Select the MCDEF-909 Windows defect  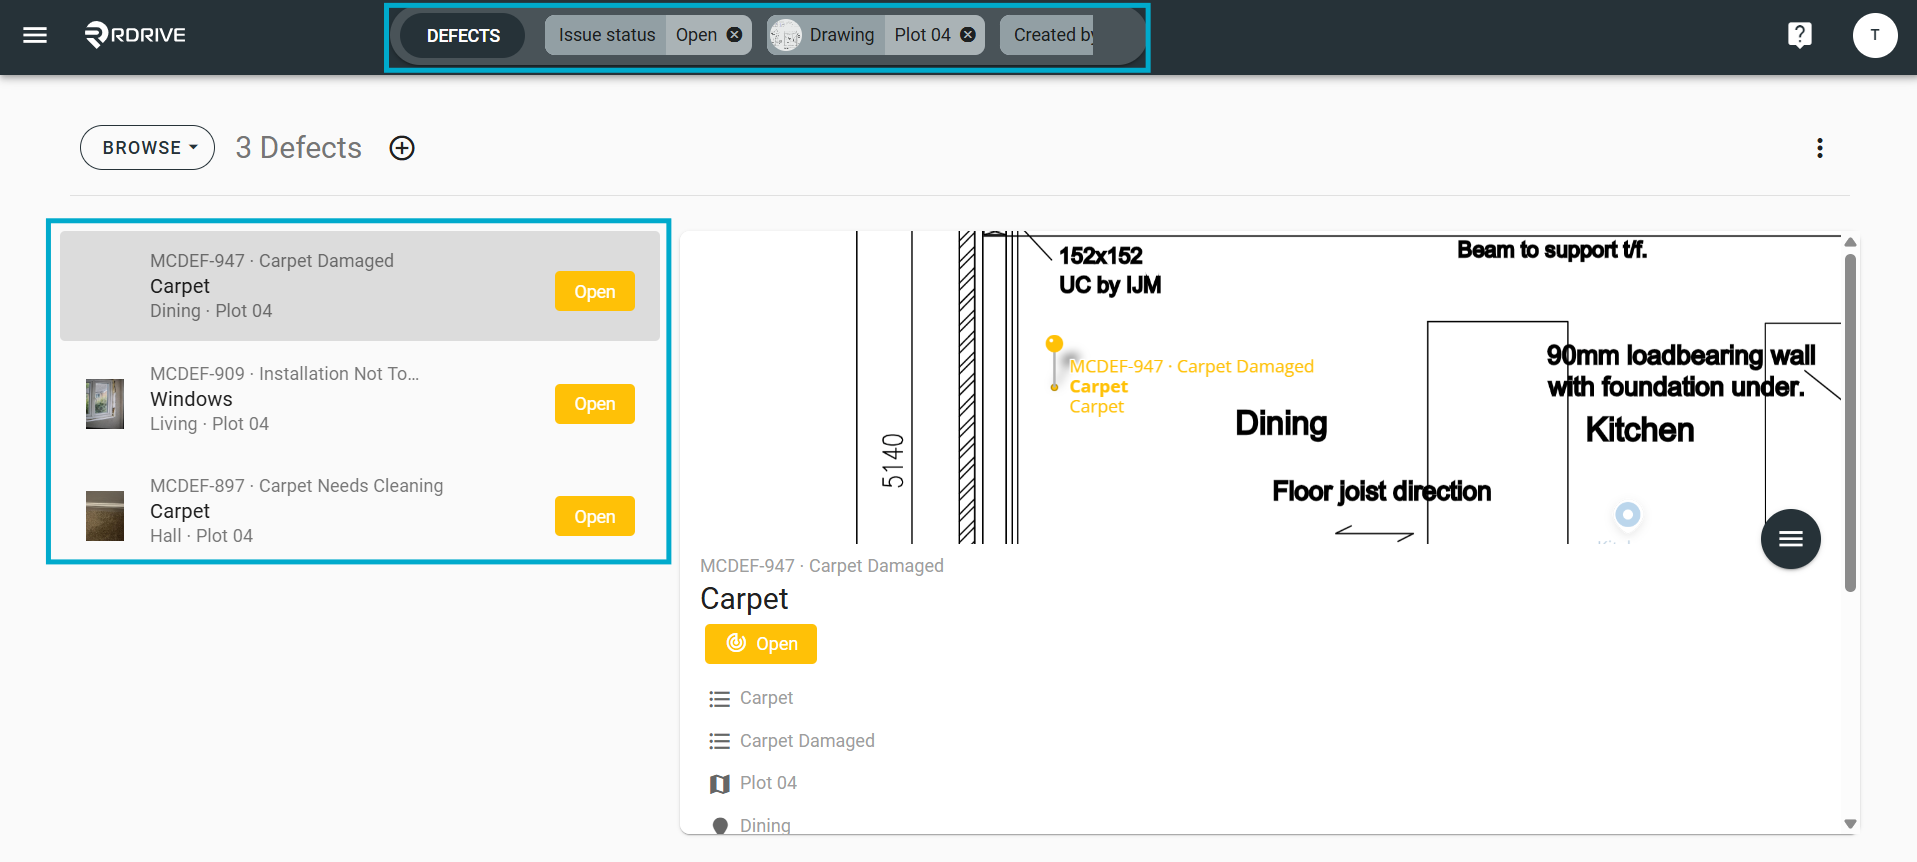tap(360, 399)
